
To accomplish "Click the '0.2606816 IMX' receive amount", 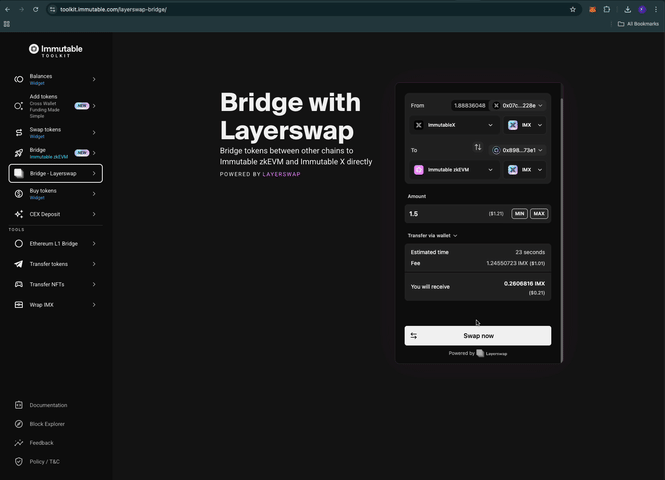I will click(x=525, y=284).
